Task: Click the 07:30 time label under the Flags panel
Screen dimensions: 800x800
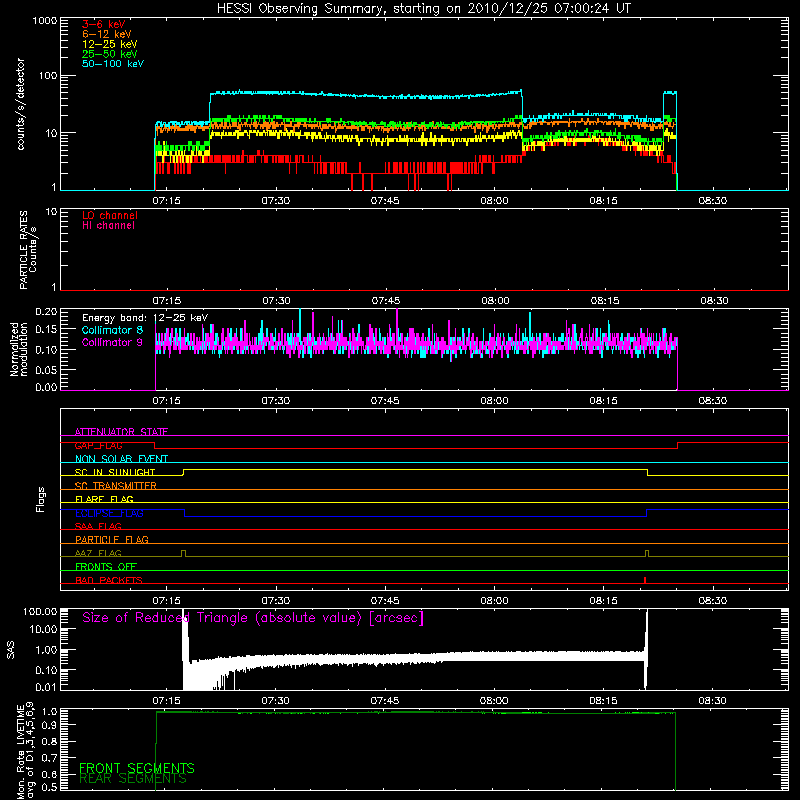Action: pyautogui.click(x=276, y=601)
